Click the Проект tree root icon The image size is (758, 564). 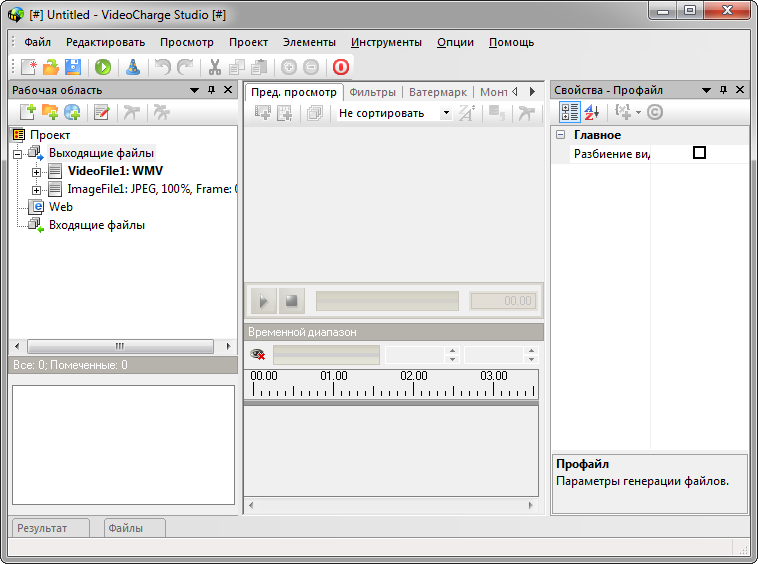(19, 134)
